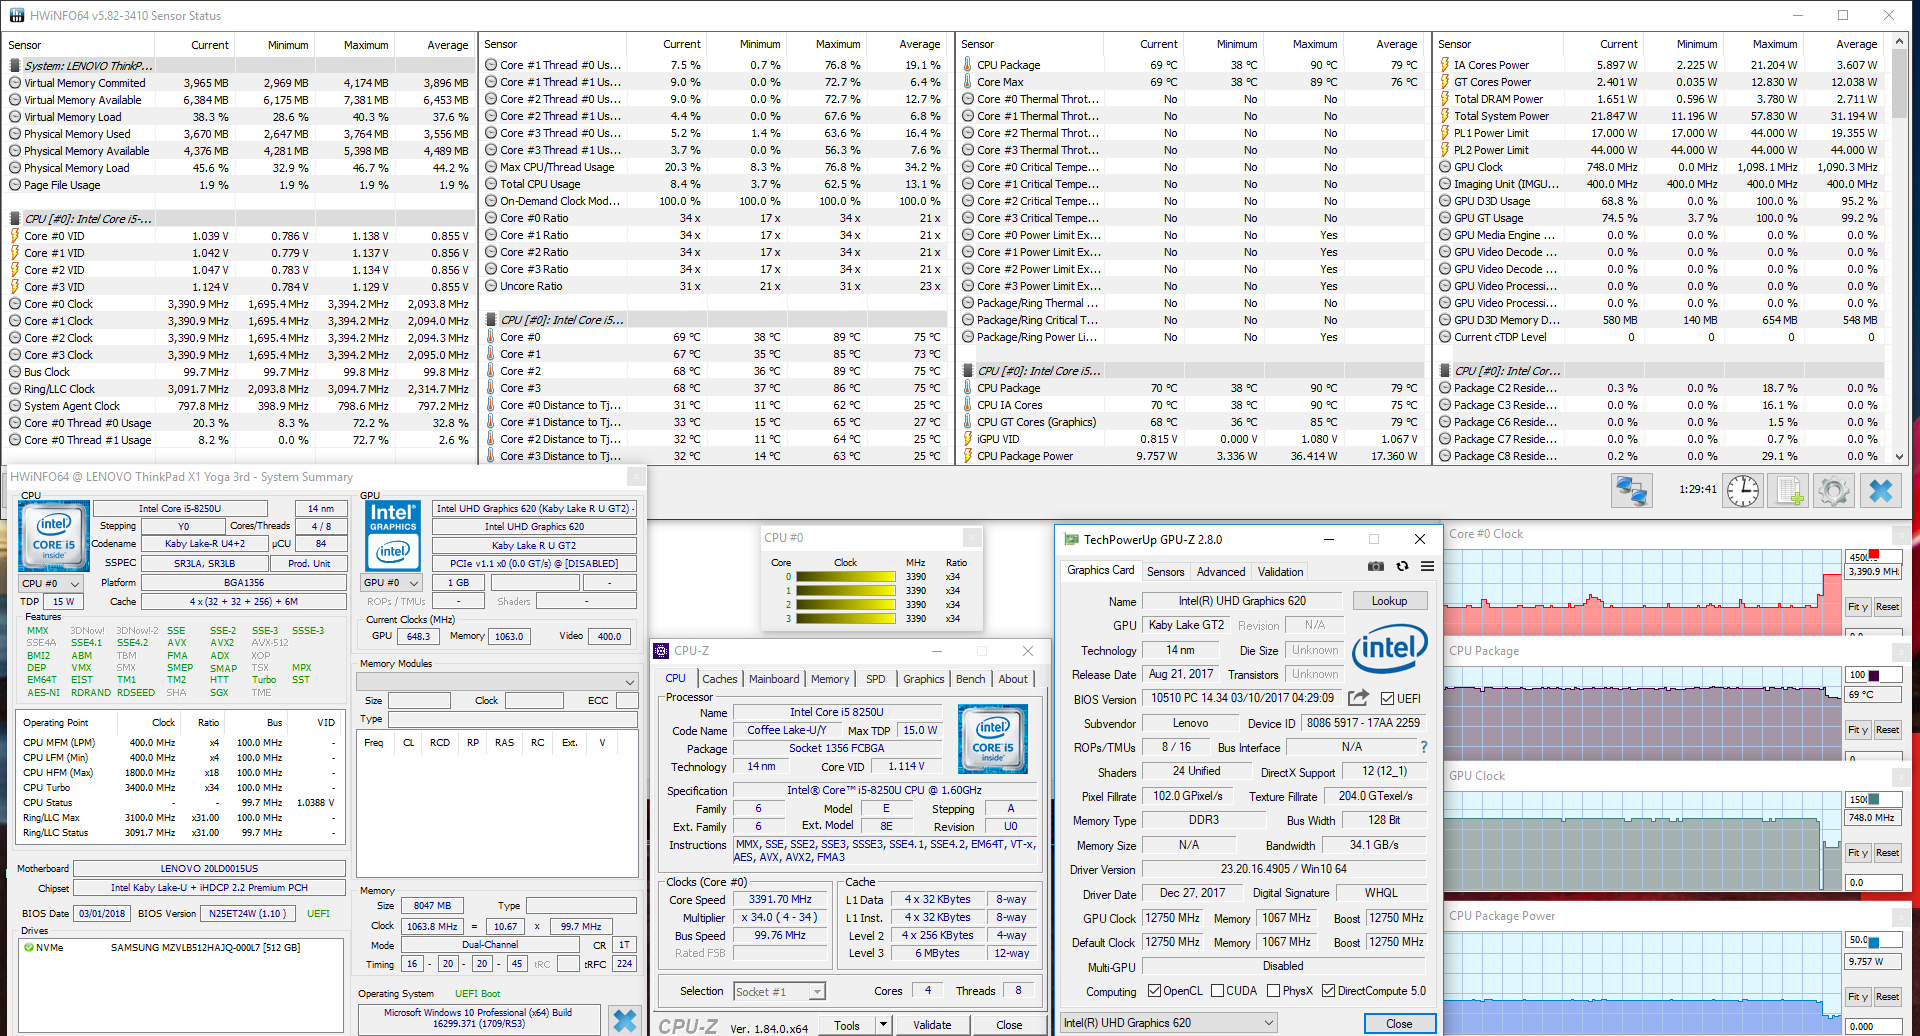The height and width of the screenshot is (1036, 1920).
Task: Switch to the Mainboard tab in CPU-Z
Action: [774, 679]
